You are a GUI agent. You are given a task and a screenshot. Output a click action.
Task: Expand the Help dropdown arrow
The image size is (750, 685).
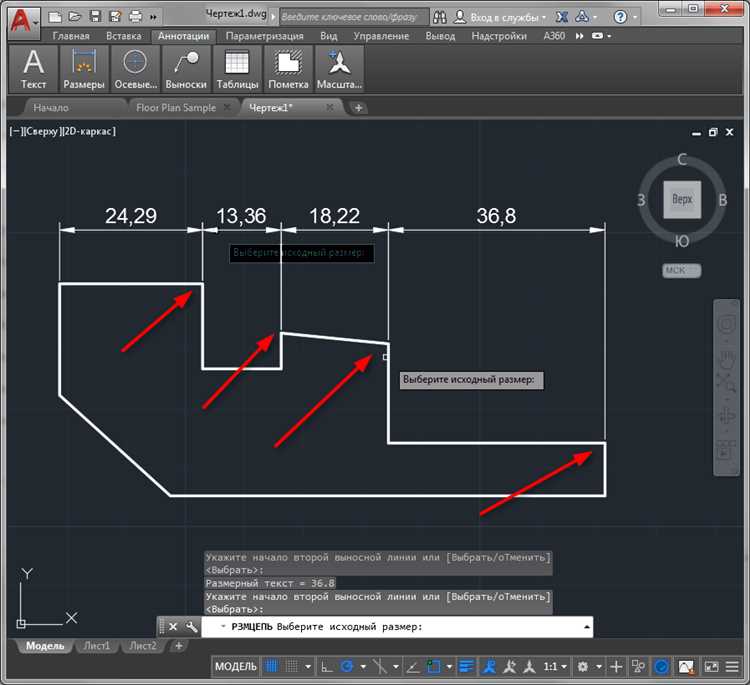click(x=635, y=18)
